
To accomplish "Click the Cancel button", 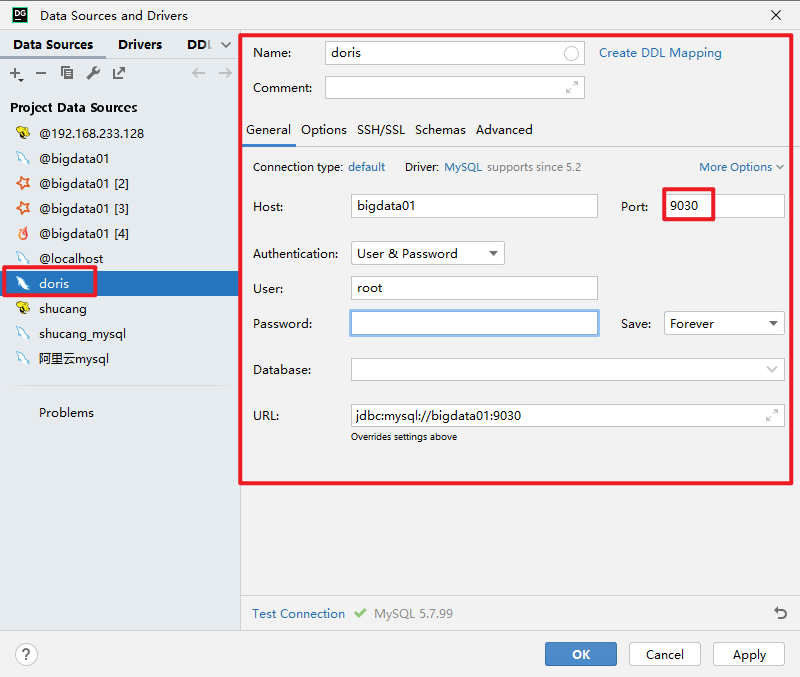I will click(664, 654).
